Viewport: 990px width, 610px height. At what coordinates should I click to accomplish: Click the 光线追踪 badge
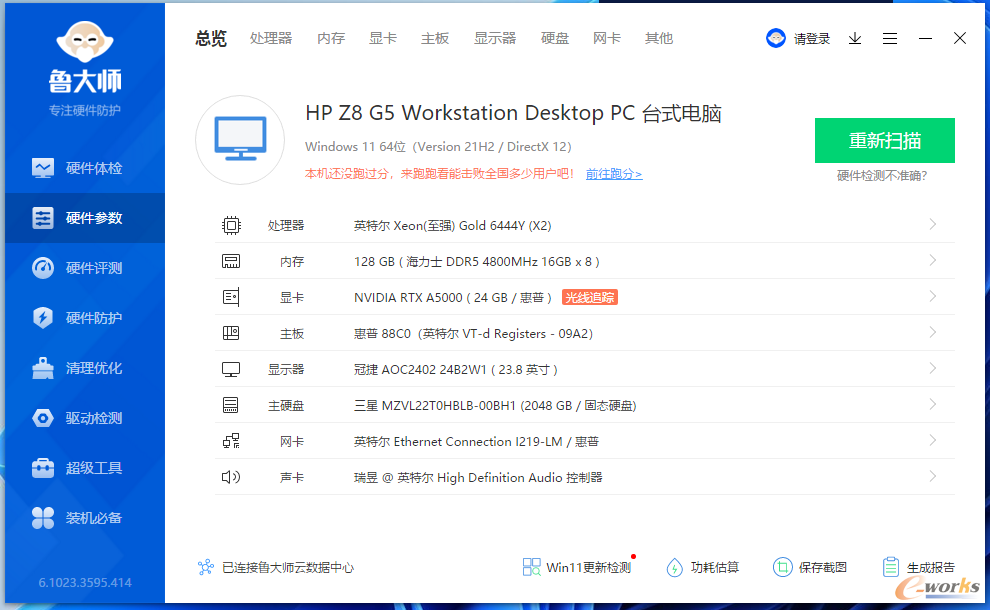click(590, 297)
